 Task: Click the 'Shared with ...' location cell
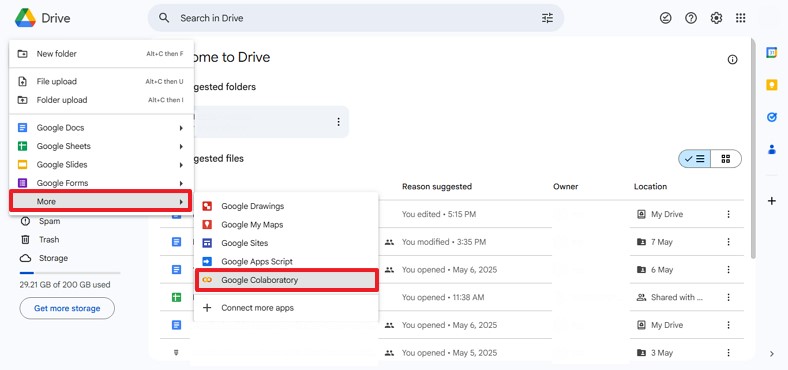coord(670,297)
